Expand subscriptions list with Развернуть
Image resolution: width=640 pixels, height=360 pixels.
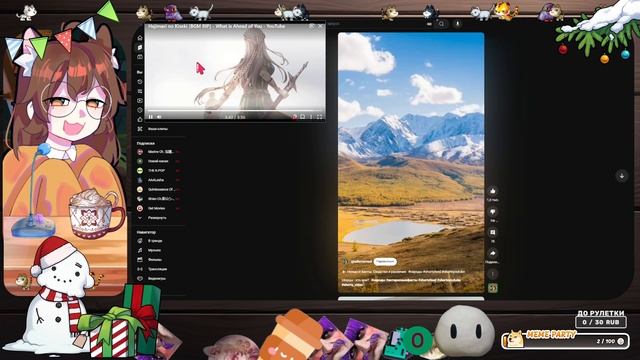[x=153, y=218]
